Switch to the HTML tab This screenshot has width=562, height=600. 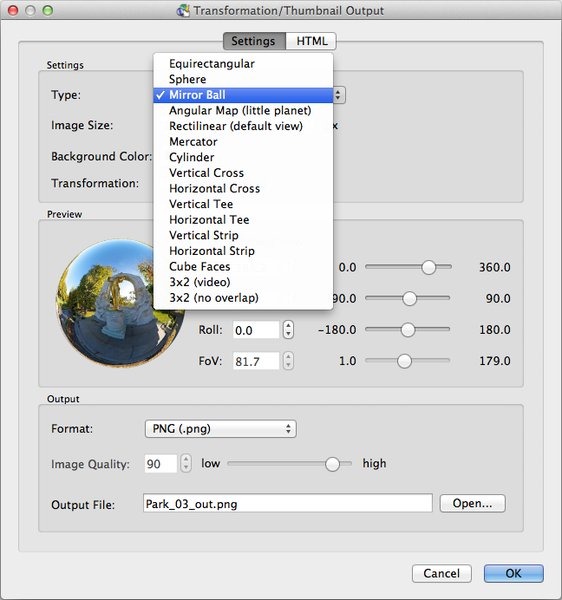pos(311,41)
